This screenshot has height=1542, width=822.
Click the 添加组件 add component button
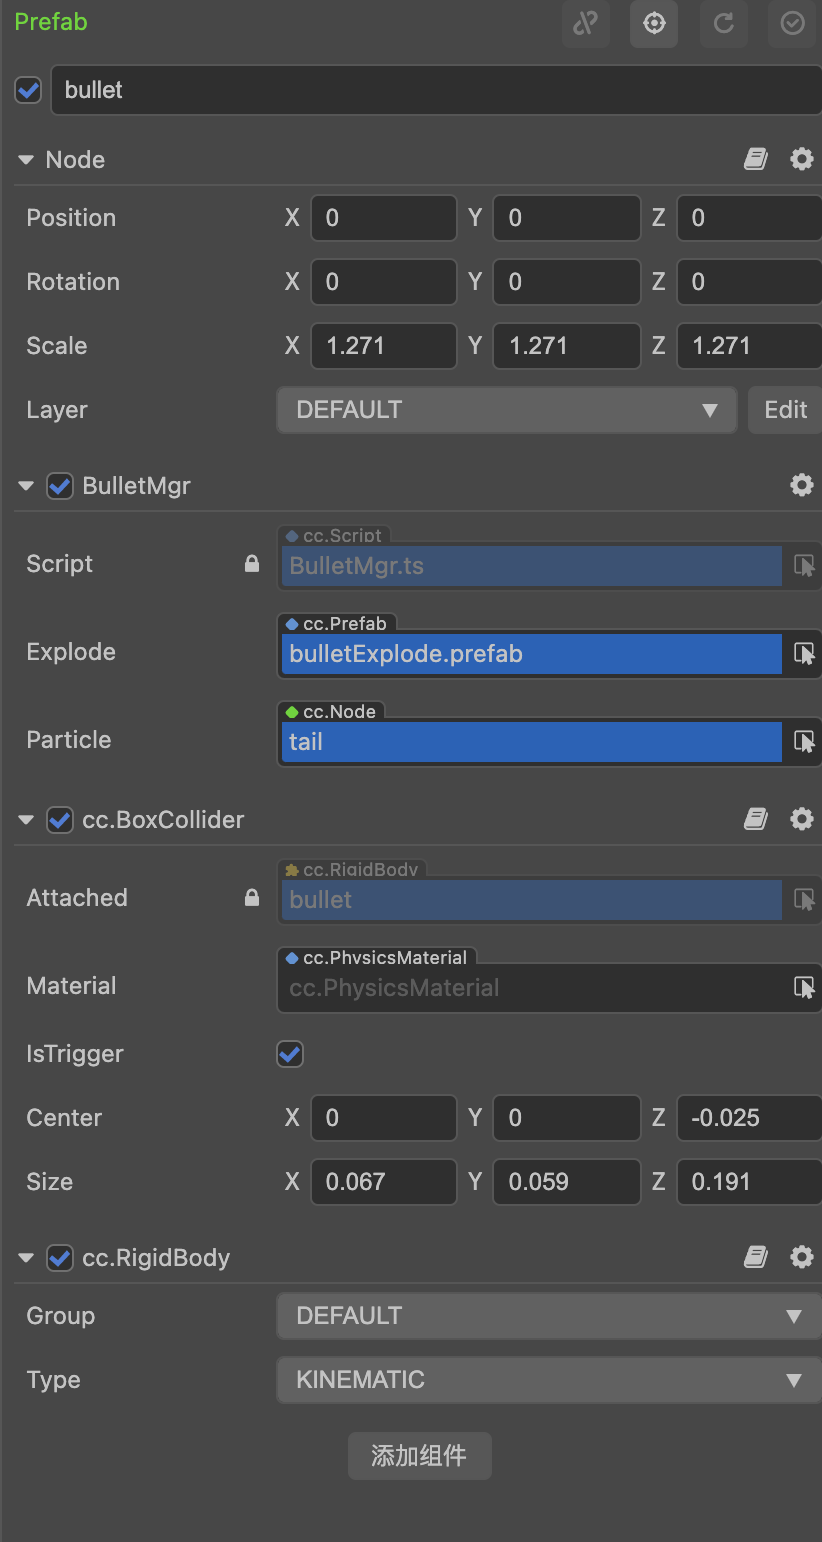pos(419,1456)
